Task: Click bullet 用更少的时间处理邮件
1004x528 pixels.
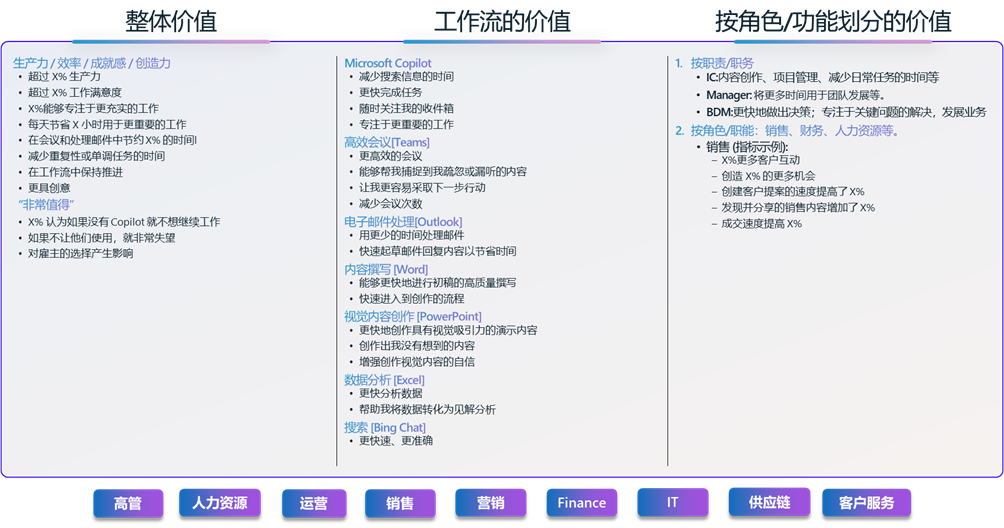Action: 411,236
